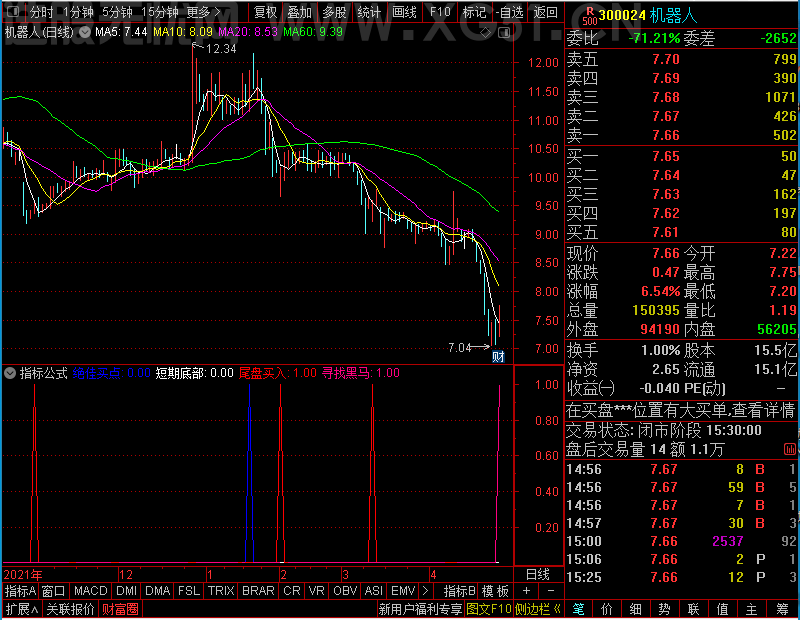Viewport: 800px width, 620px height.
Task: Switch to 分时 intraday view
Action: pyautogui.click(x=41, y=12)
